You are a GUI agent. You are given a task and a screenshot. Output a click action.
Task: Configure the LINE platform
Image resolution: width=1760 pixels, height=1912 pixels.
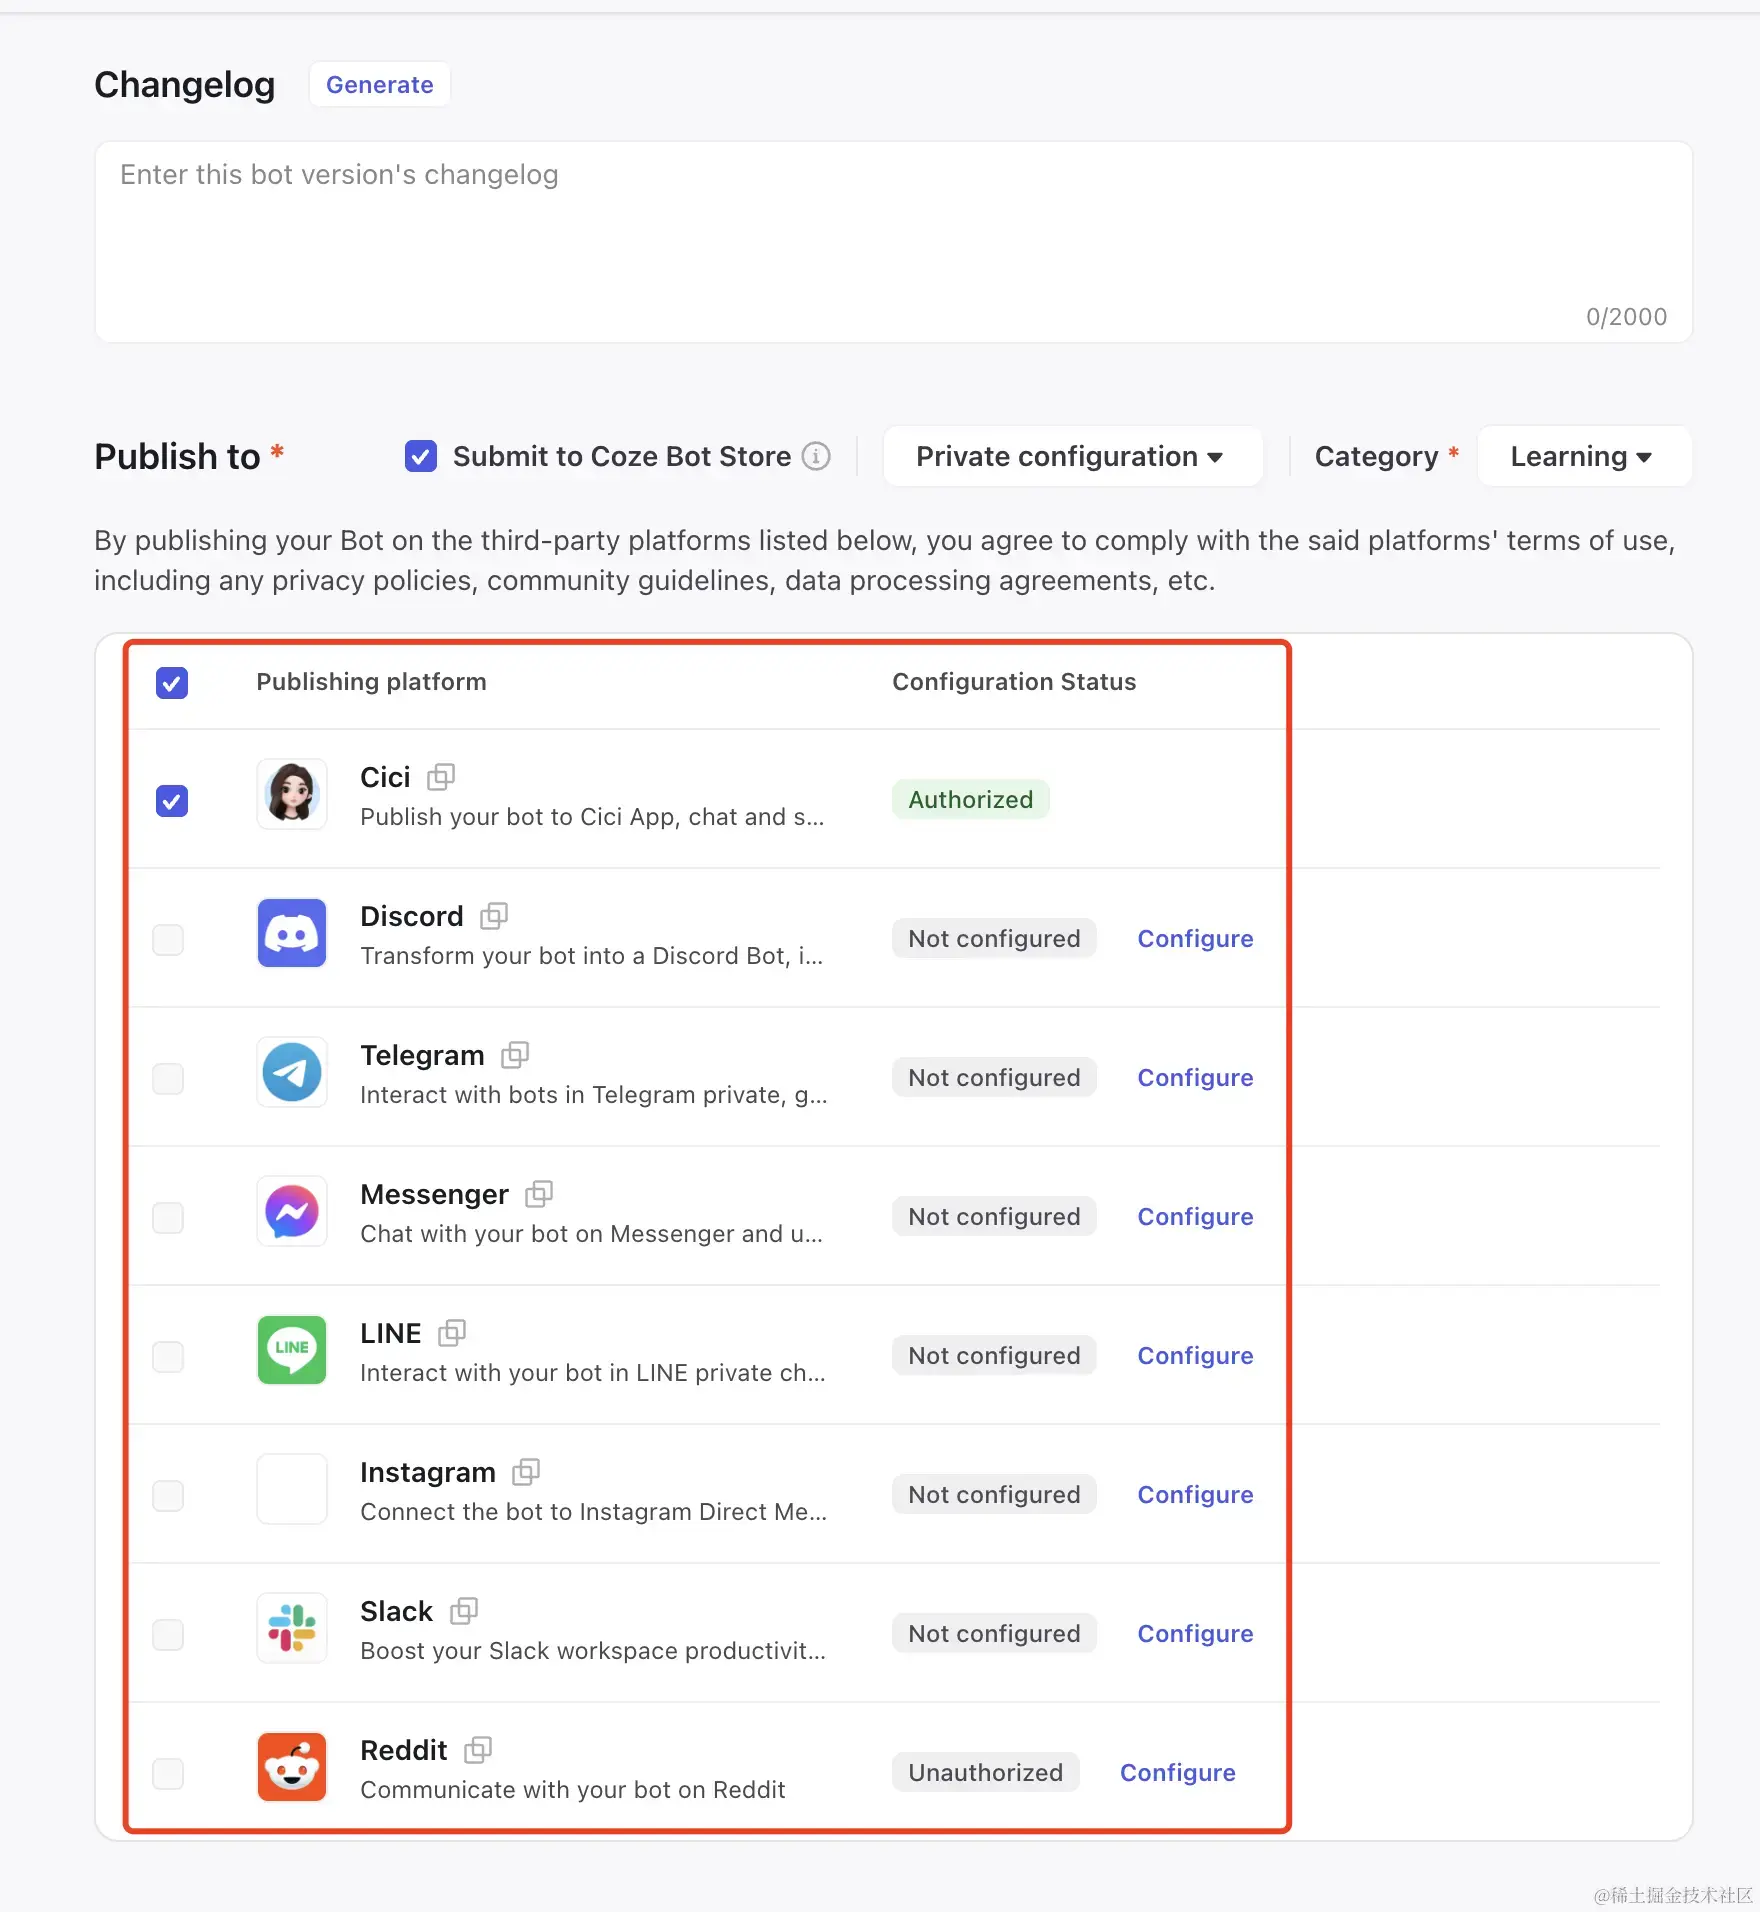[x=1195, y=1356]
